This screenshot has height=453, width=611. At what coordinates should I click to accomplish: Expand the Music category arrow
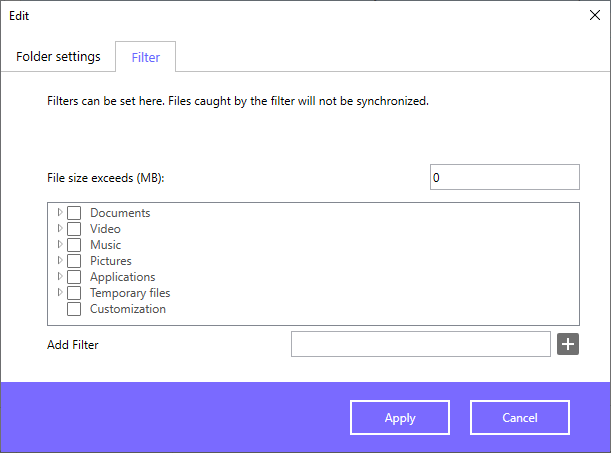pos(60,244)
